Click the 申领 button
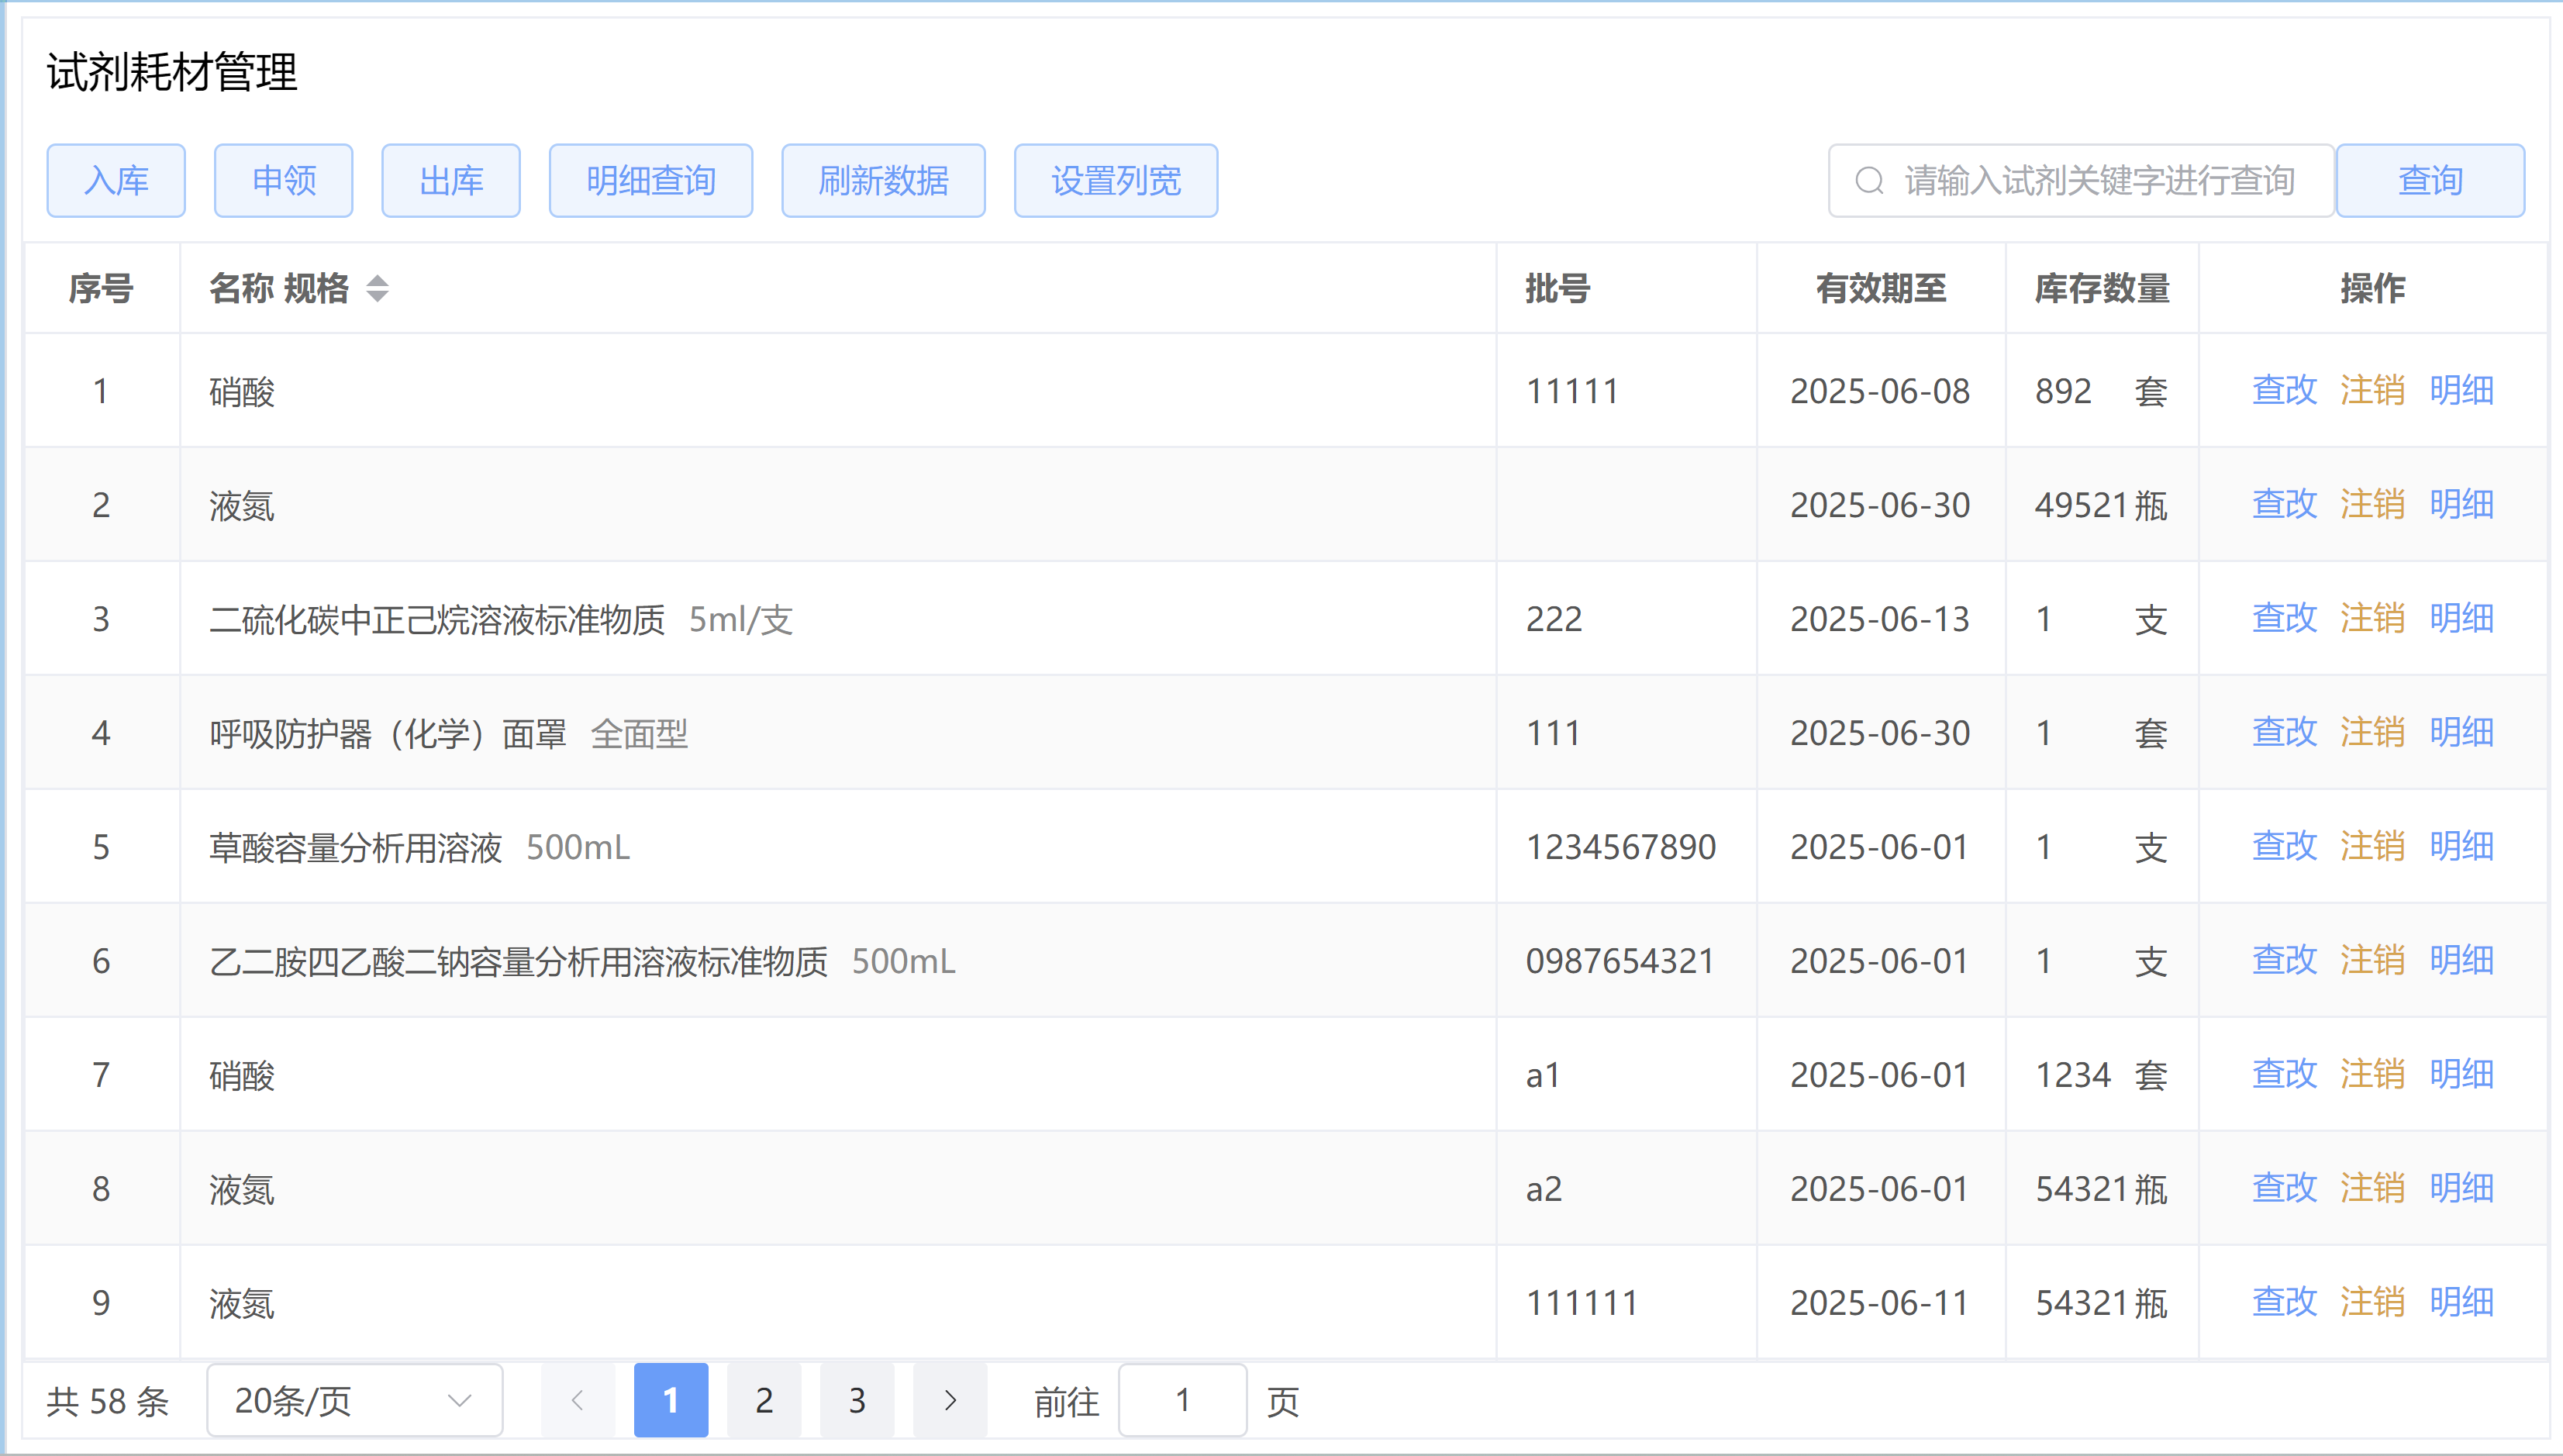 pos(283,181)
